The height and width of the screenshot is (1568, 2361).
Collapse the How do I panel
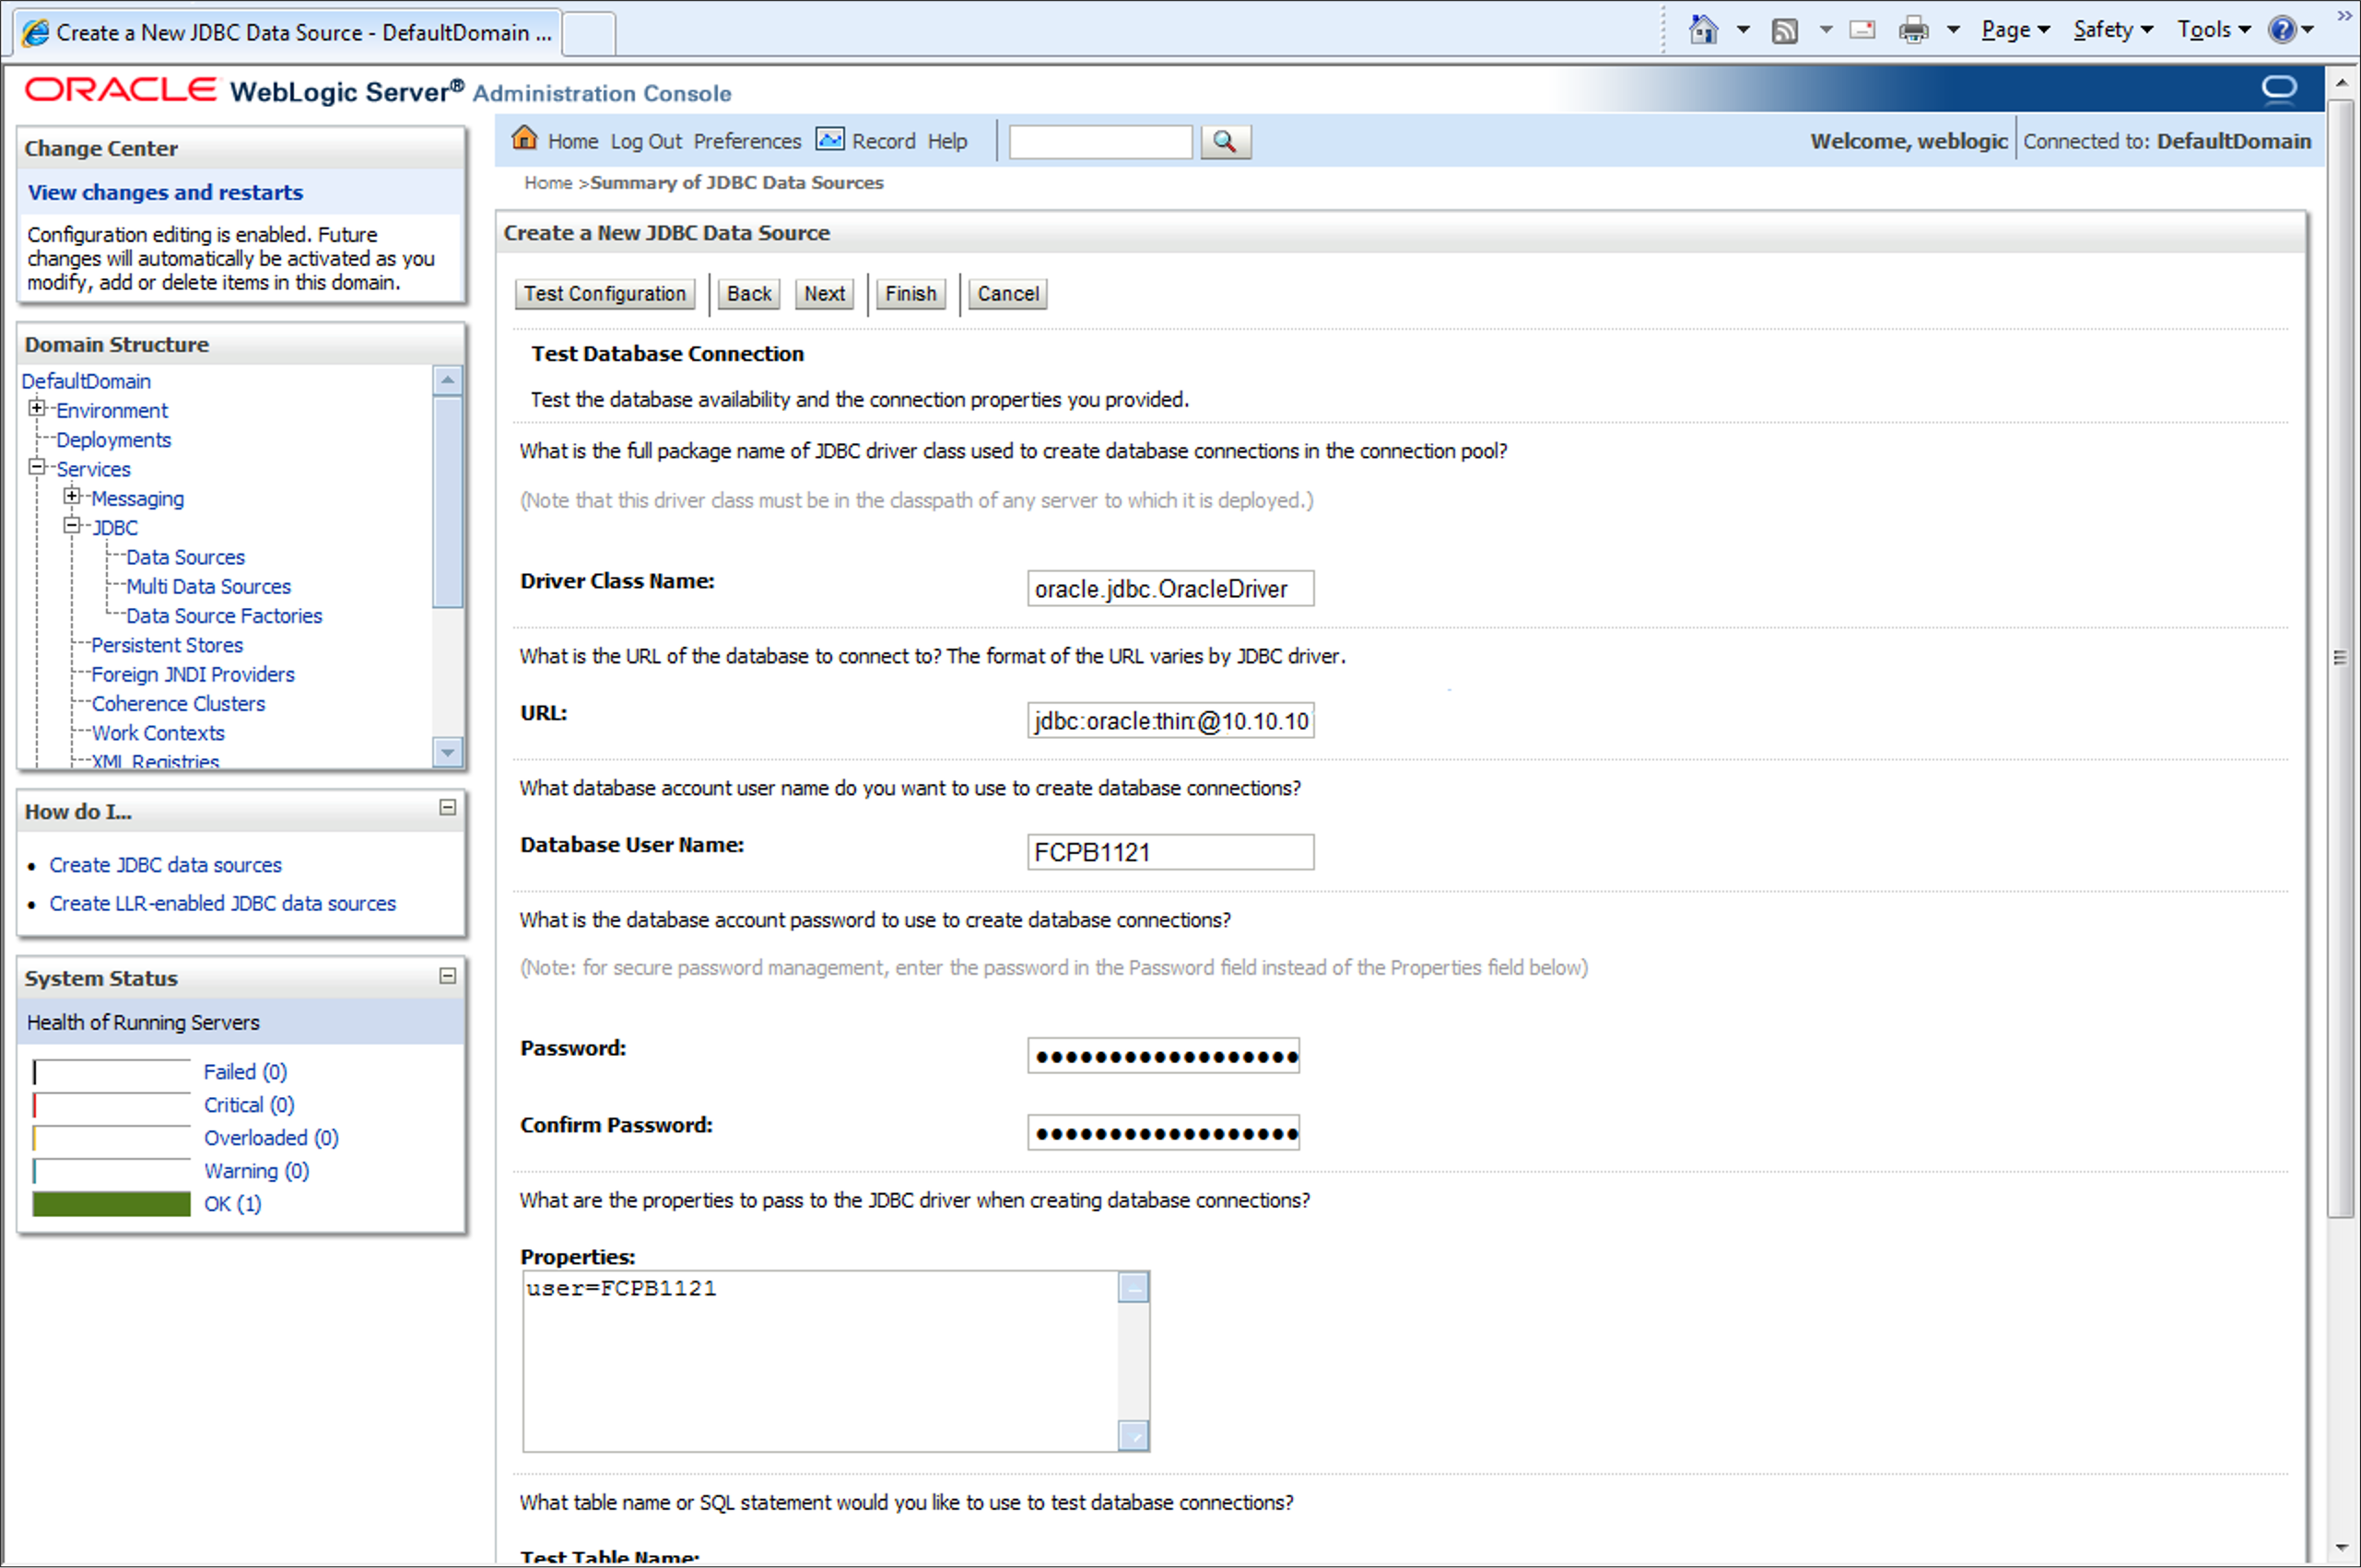[x=448, y=807]
